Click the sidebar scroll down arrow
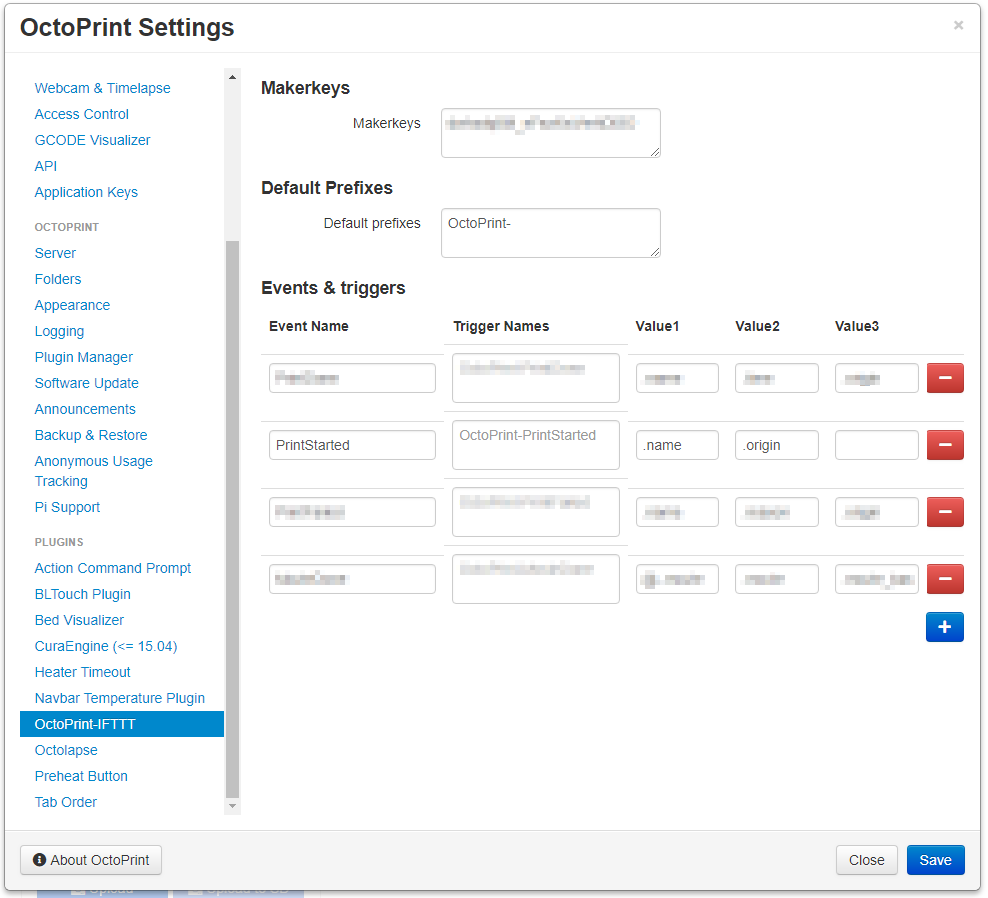The width and height of the screenshot is (988, 898). (233, 806)
